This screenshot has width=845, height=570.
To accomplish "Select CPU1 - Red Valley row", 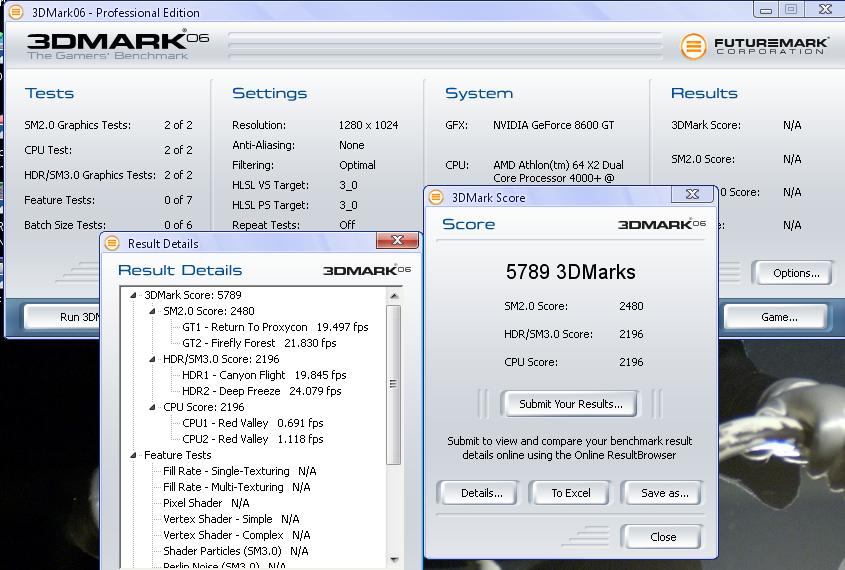I will 253,423.
